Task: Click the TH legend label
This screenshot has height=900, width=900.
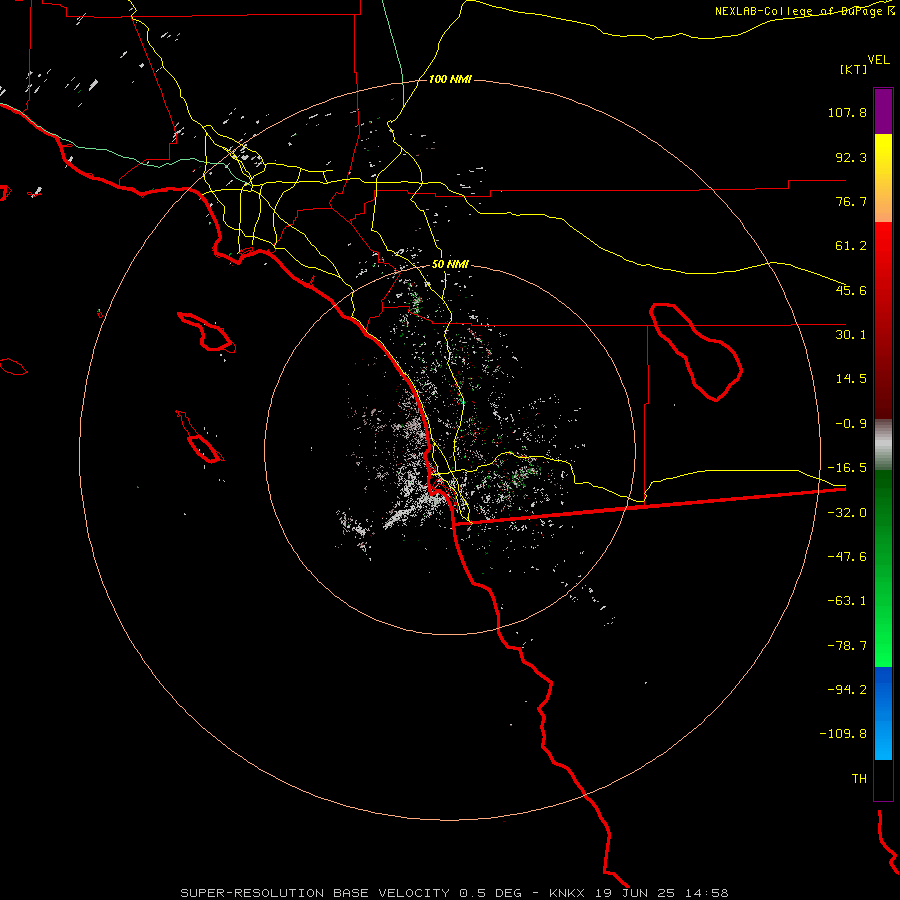Action: pos(859,779)
